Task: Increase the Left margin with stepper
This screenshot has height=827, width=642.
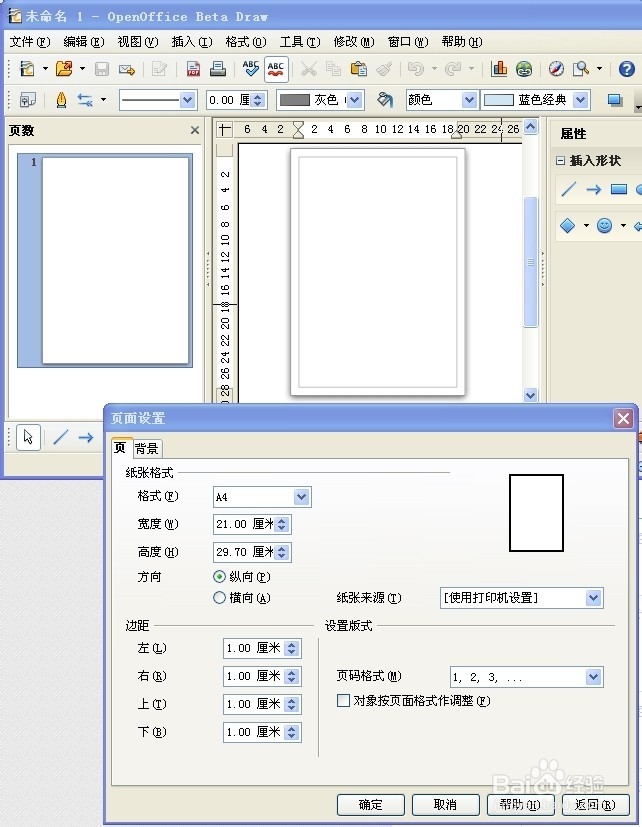Action: (x=292, y=644)
